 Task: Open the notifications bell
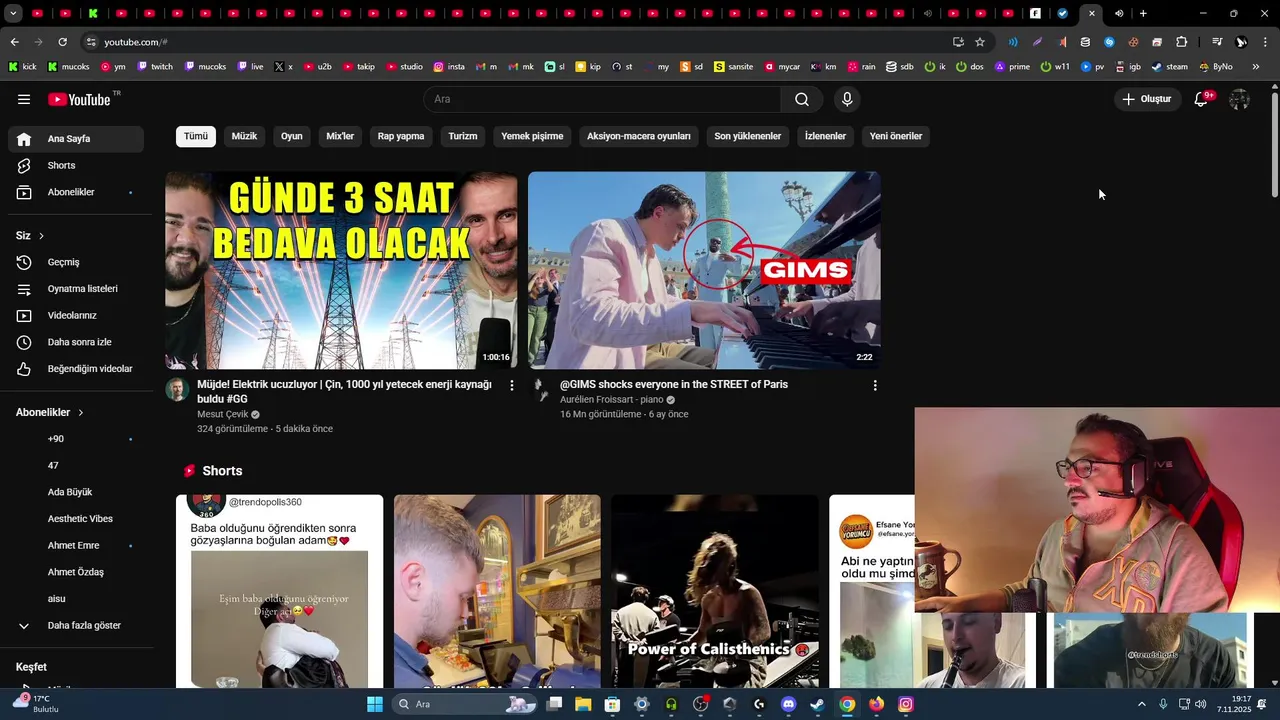pyautogui.click(x=1201, y=99)
